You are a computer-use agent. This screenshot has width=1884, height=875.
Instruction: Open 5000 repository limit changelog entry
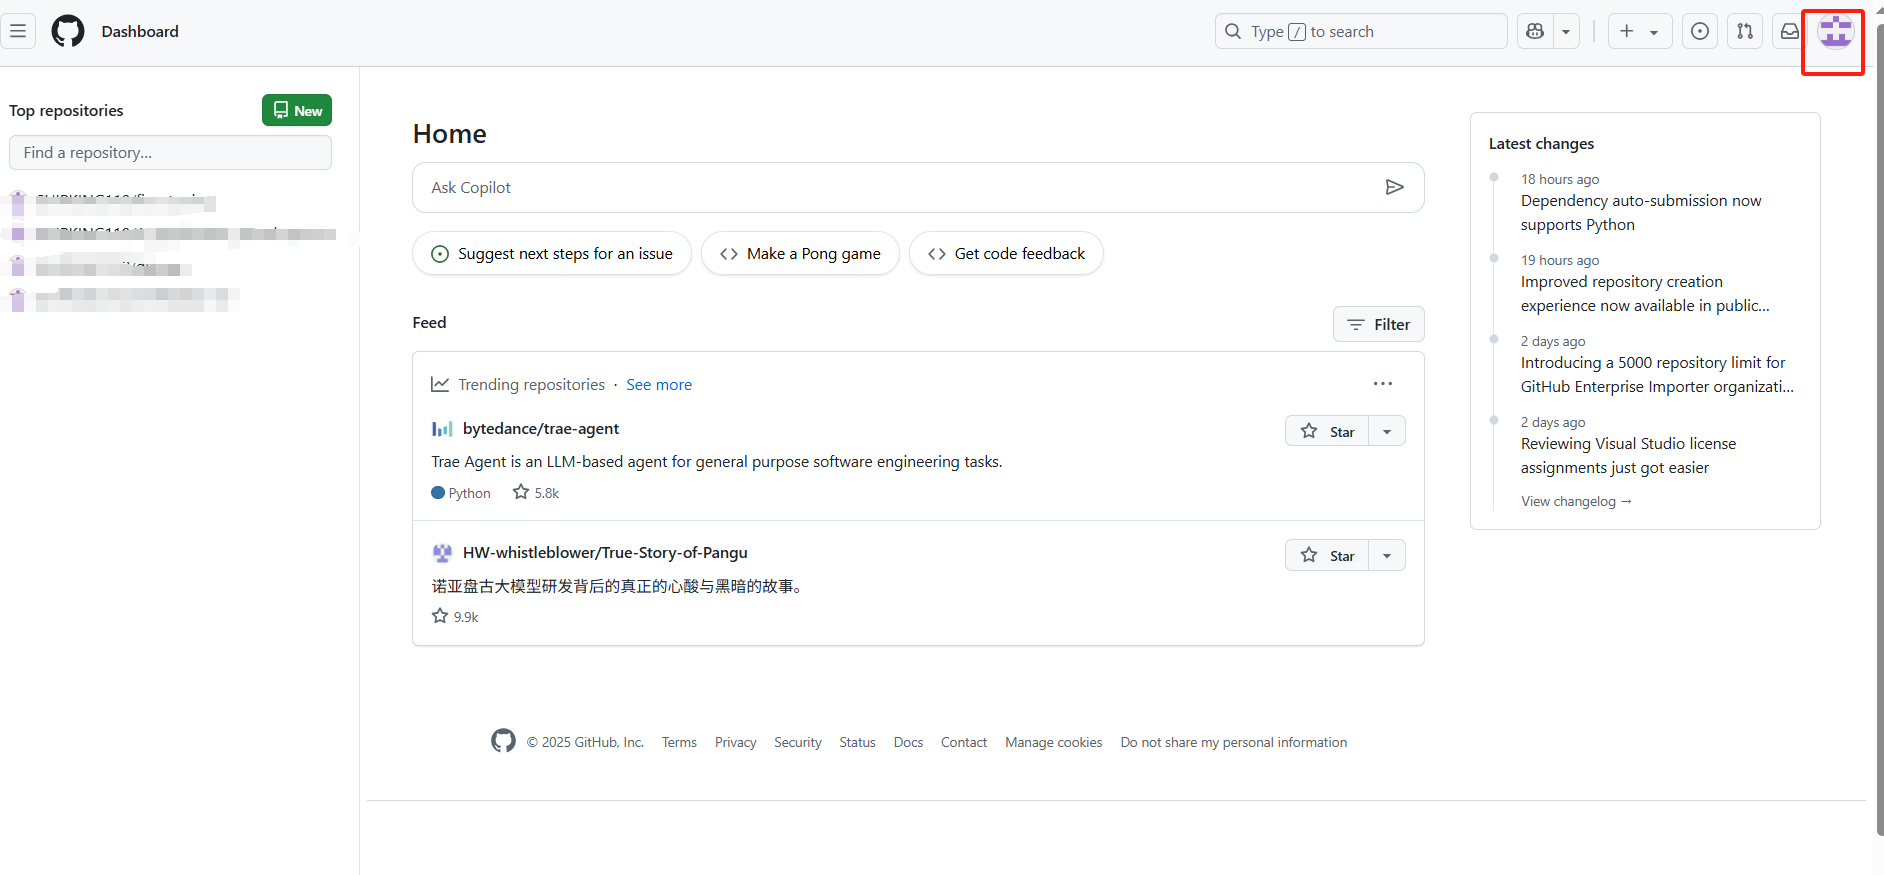pos(1657,375)
